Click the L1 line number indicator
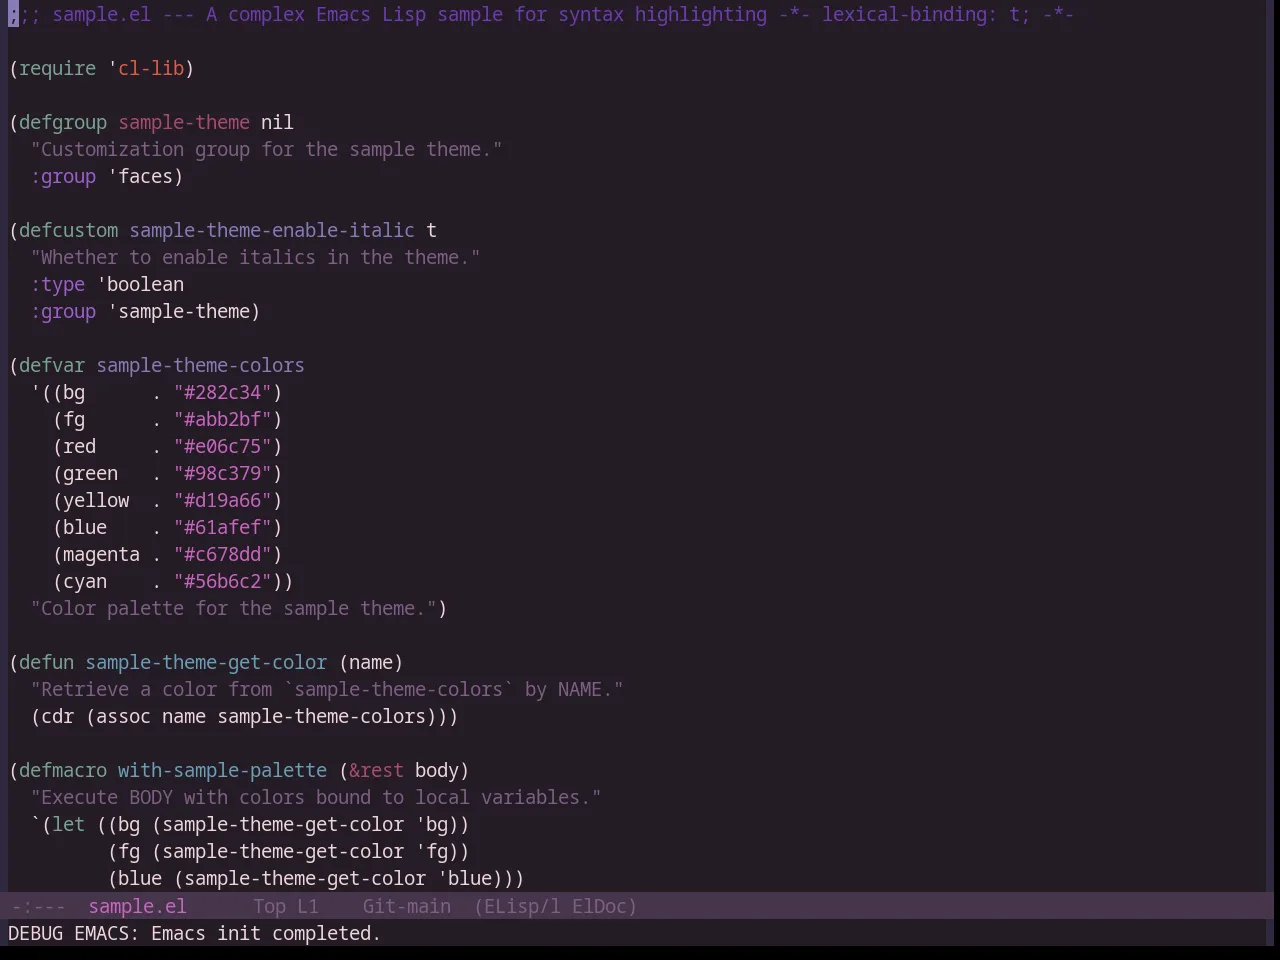Screen dimensions: 1280x960 click(308, 906)
